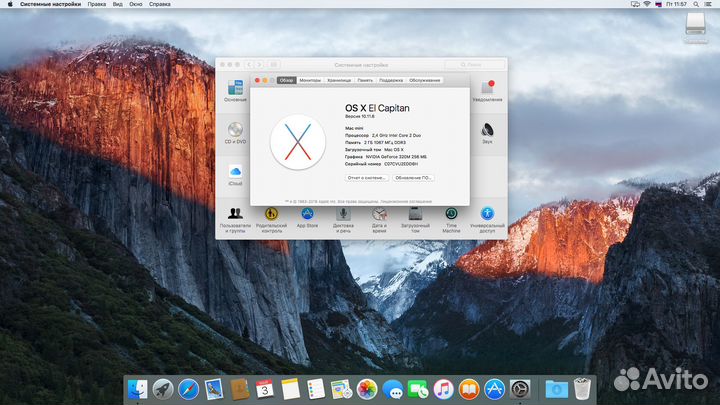
Task: Open CD и DVD preferences pane
Action: (235, 133)
